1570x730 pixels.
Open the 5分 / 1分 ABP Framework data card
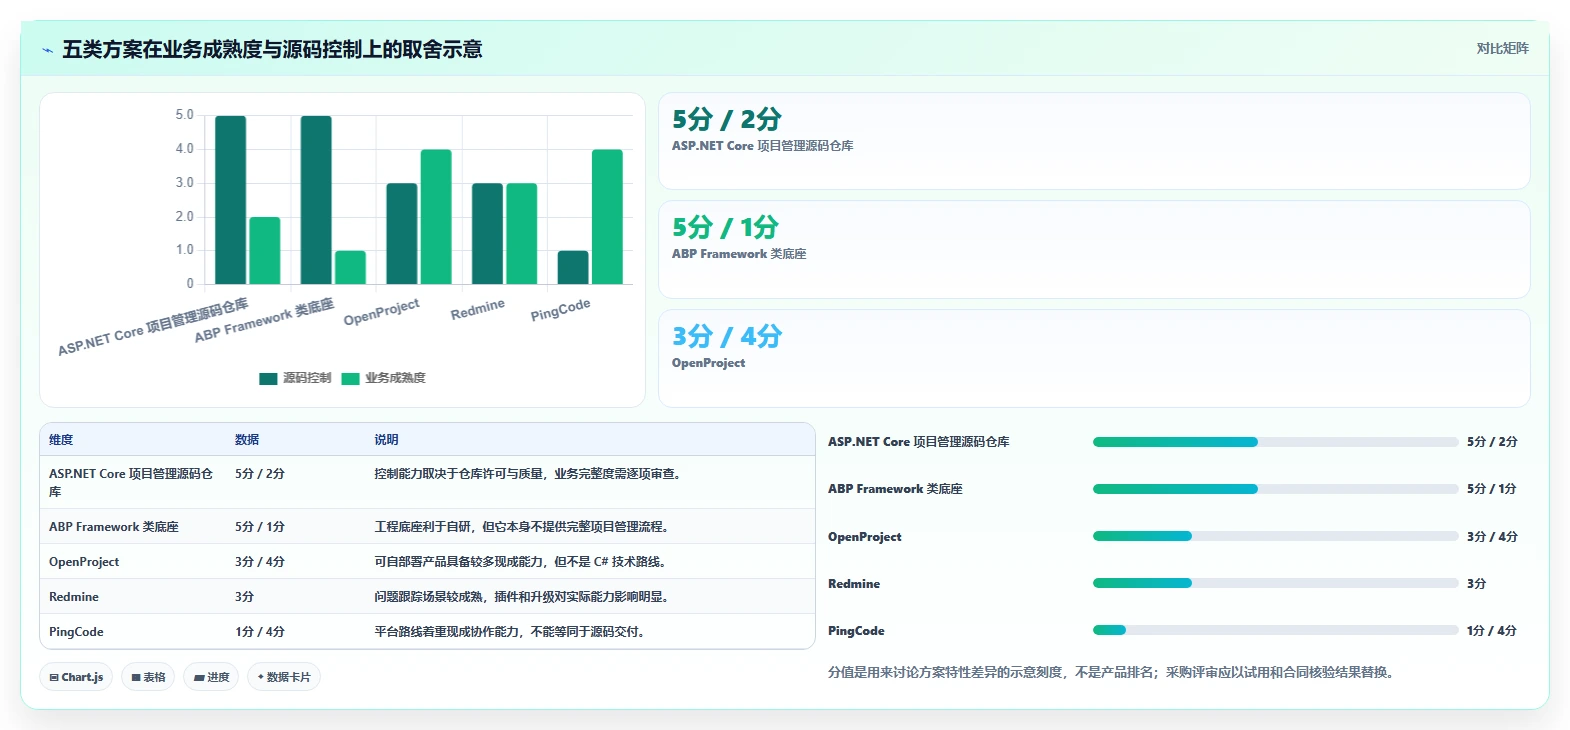click(x=1094, y=249)
